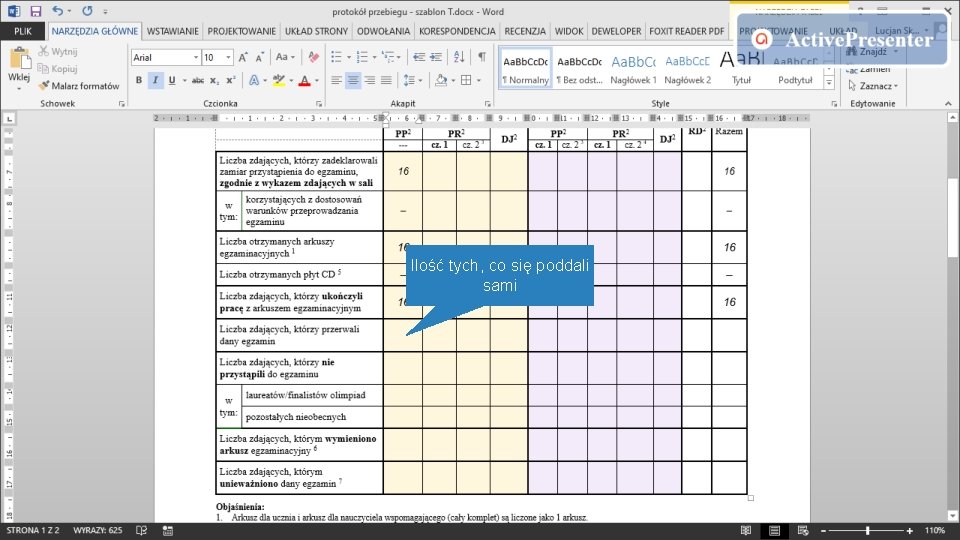Viewport: 960px width, 540px height.
Task: Open the Zaznacz select dropdown
Action: (x=874, y=86)
